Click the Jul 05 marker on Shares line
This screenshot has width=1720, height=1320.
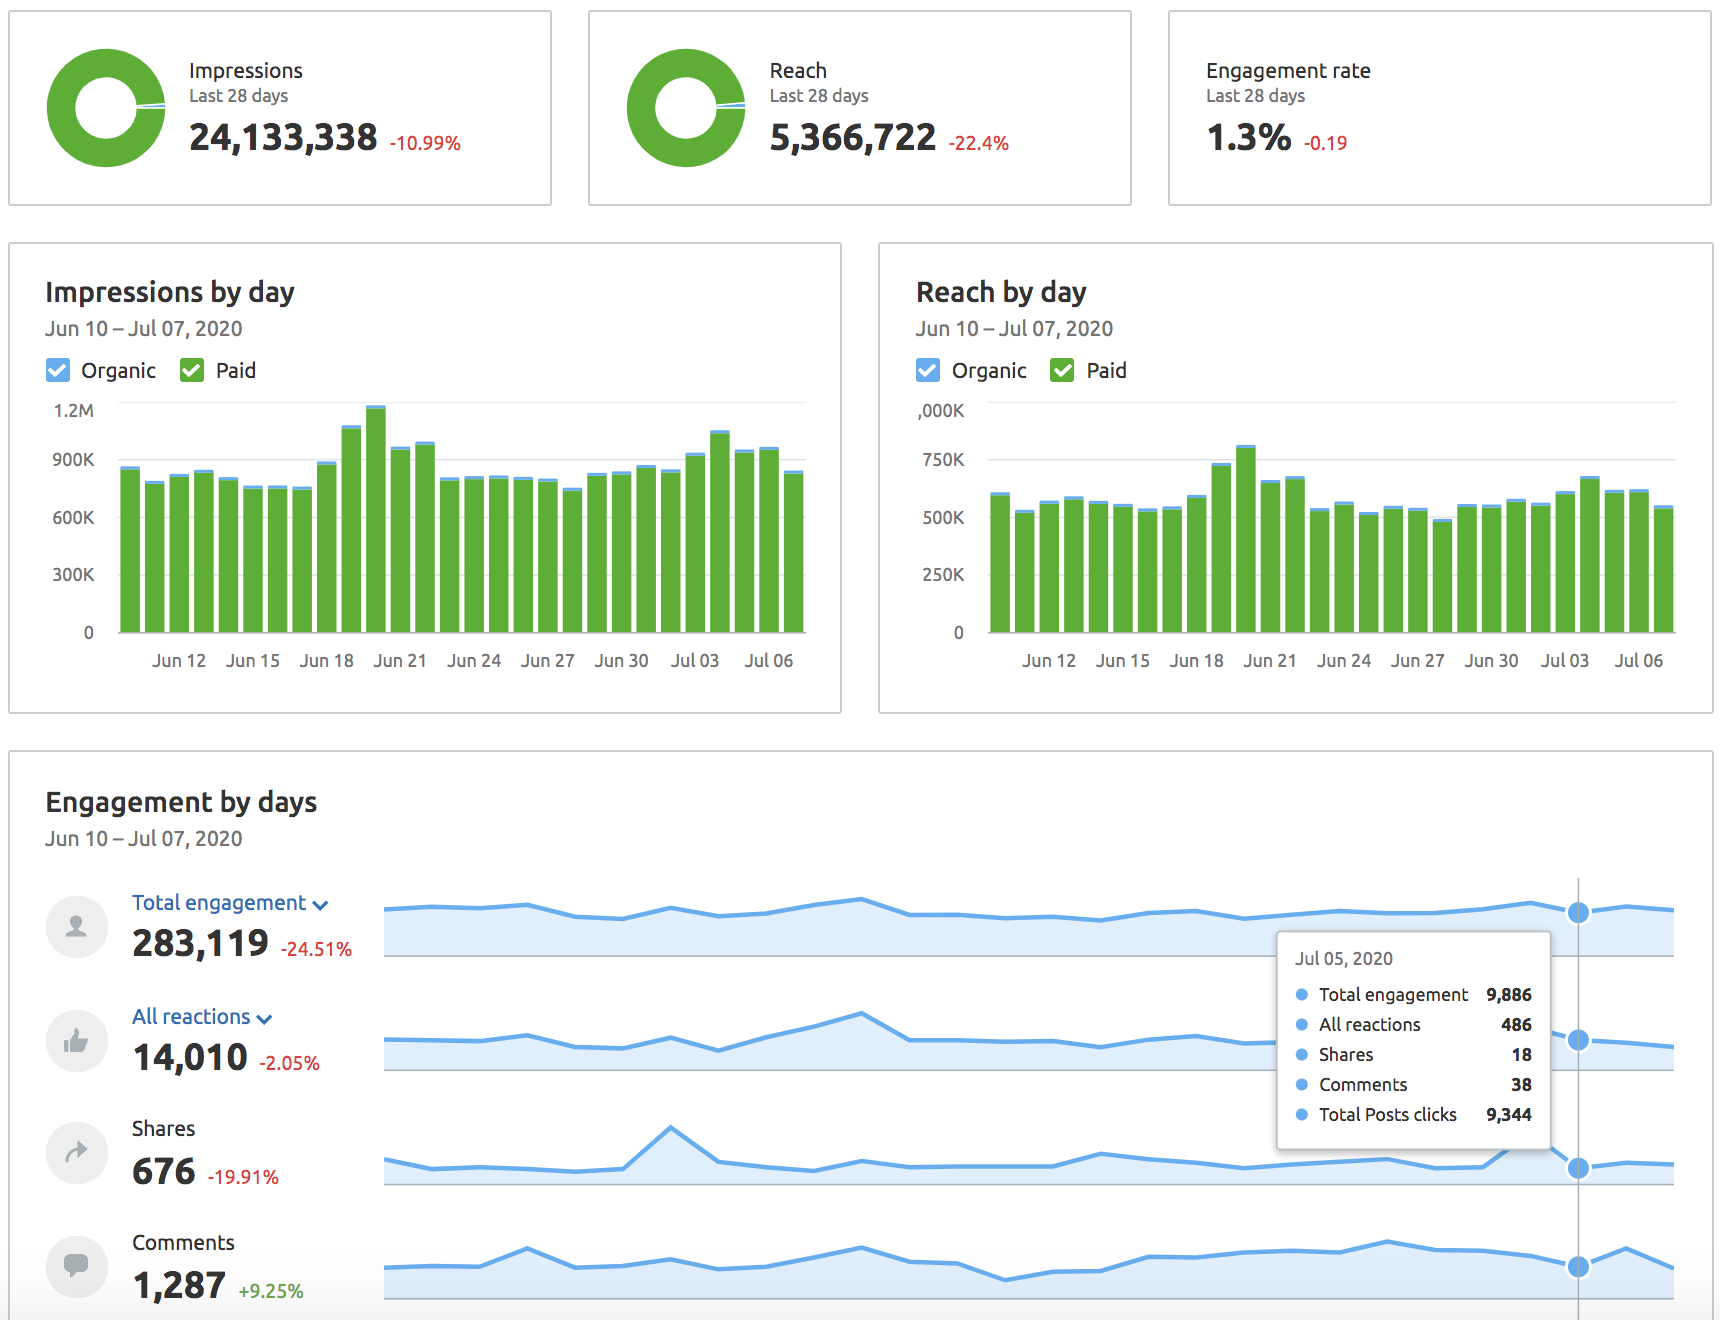1578,1168
